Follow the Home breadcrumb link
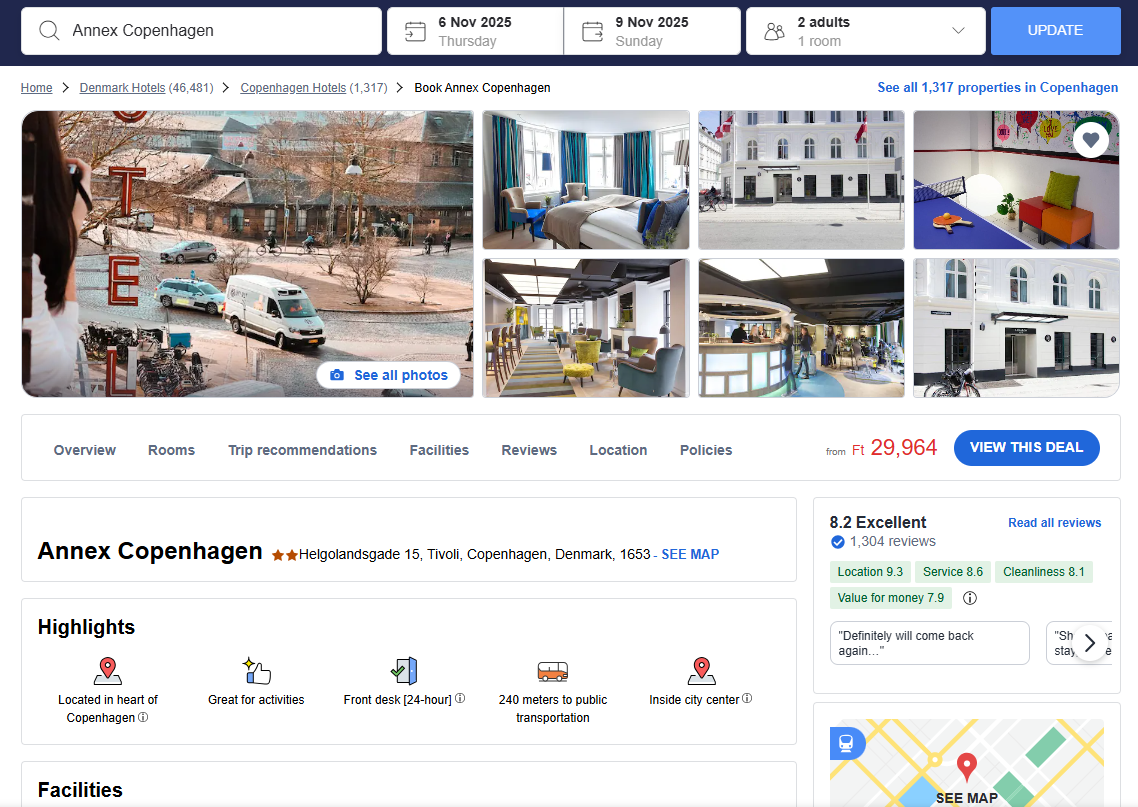The width and height of the screenshot is (1138, 807). (36, 88)
